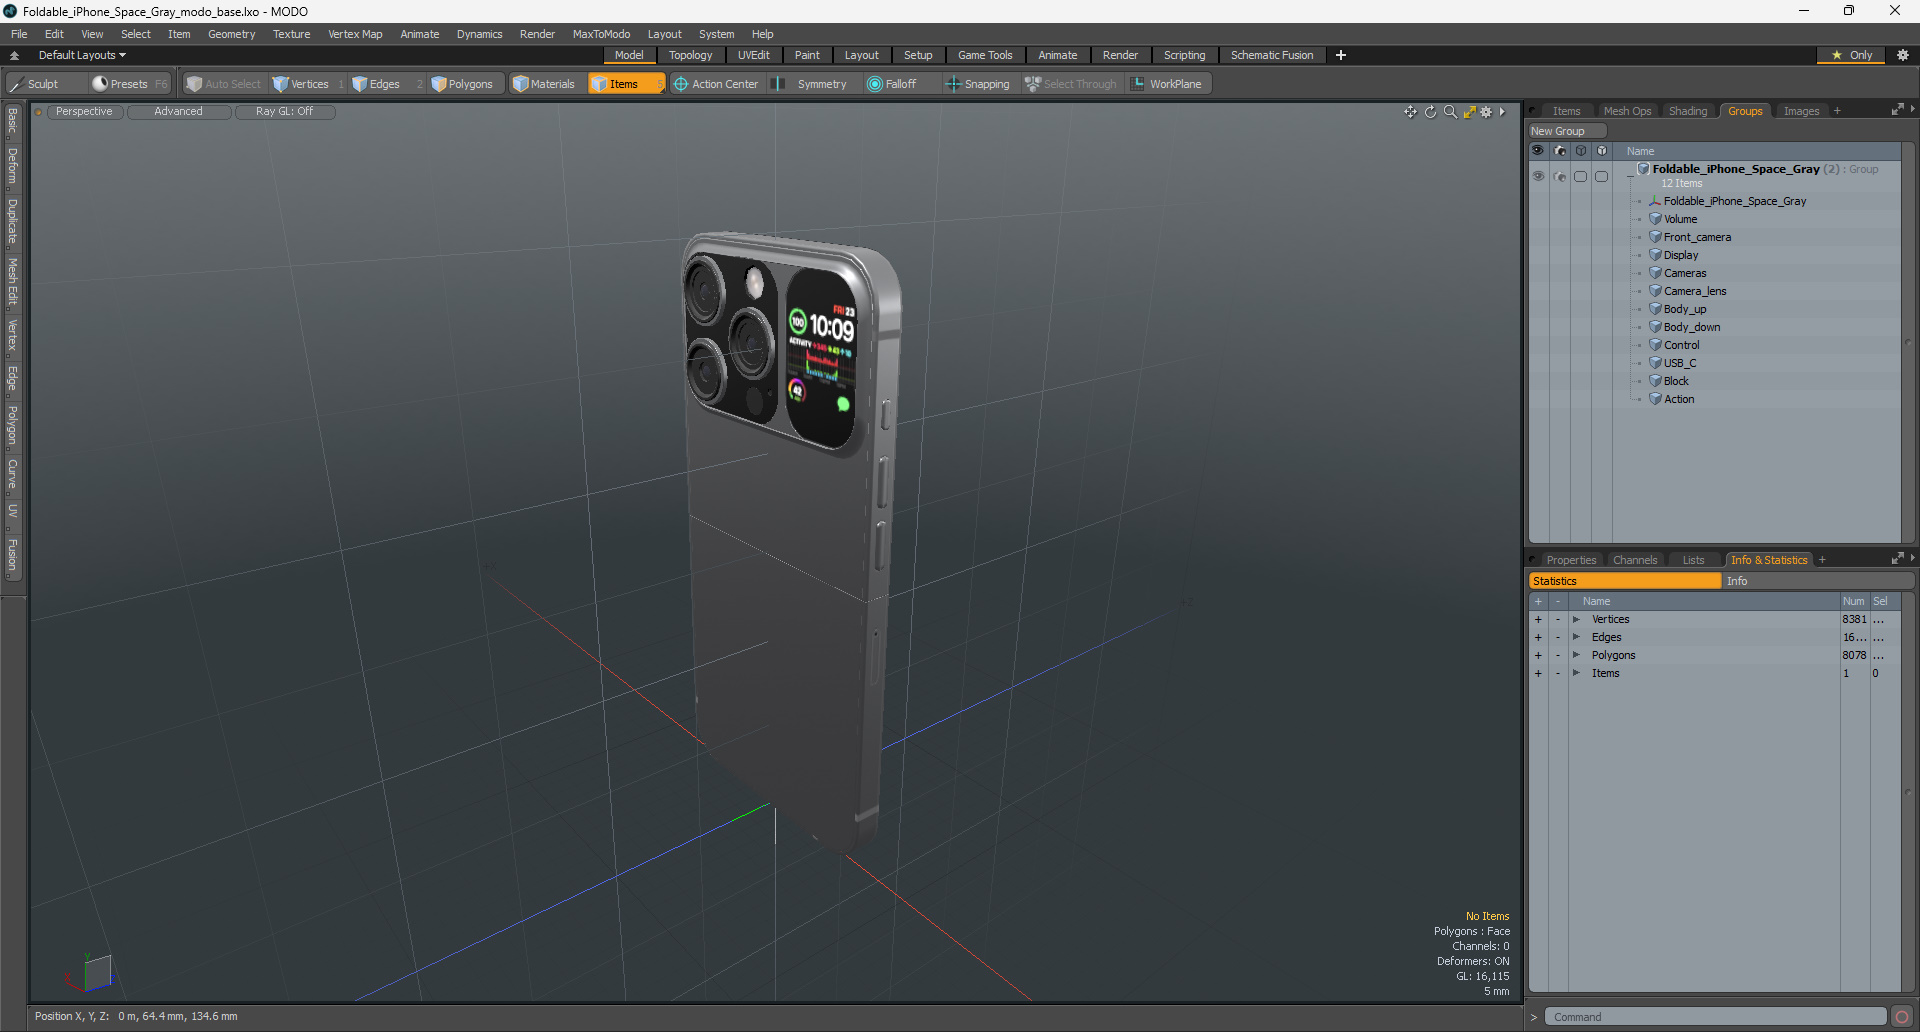Toggle Ray GL off/on
The width and height of the screenshot is (1920, 1032).
click(285, 112)
